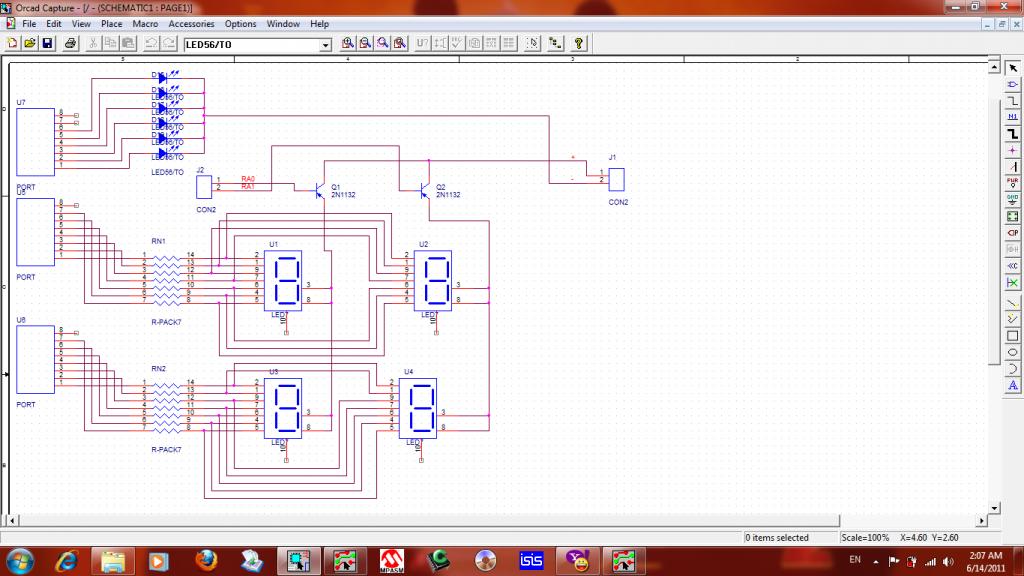
Task: Open the Accessories menu
Action: click(191, 23)
